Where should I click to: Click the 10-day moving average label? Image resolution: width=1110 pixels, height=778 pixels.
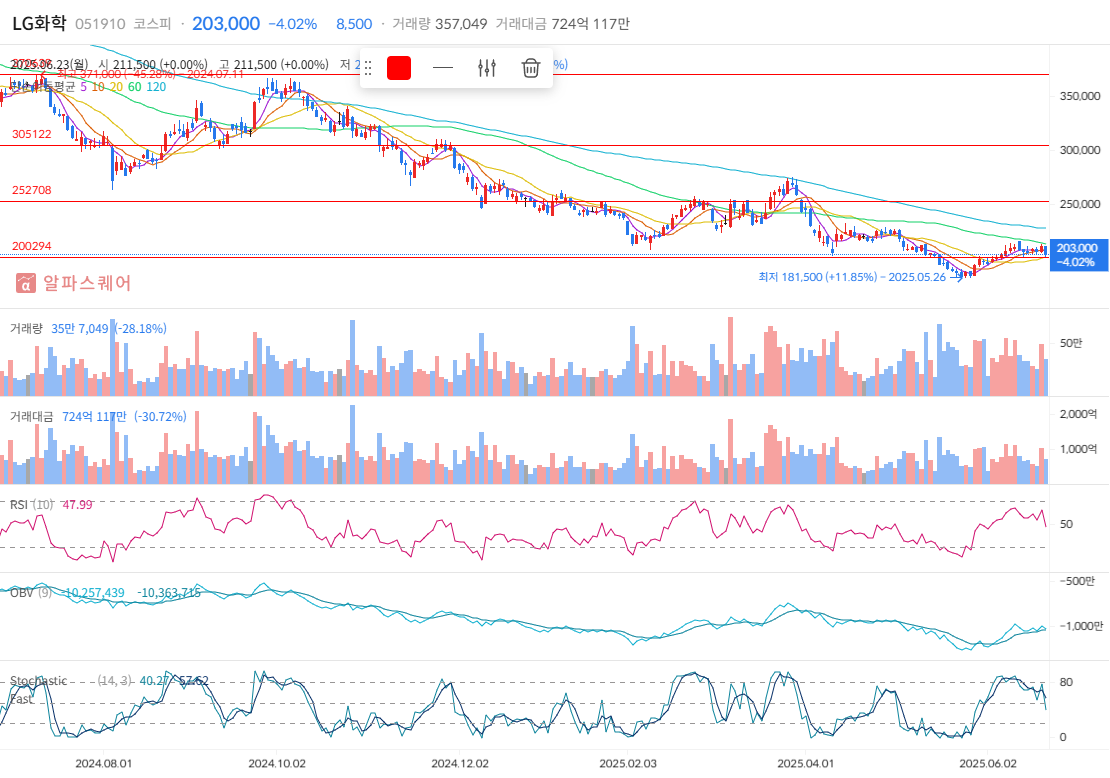(98, 87)
